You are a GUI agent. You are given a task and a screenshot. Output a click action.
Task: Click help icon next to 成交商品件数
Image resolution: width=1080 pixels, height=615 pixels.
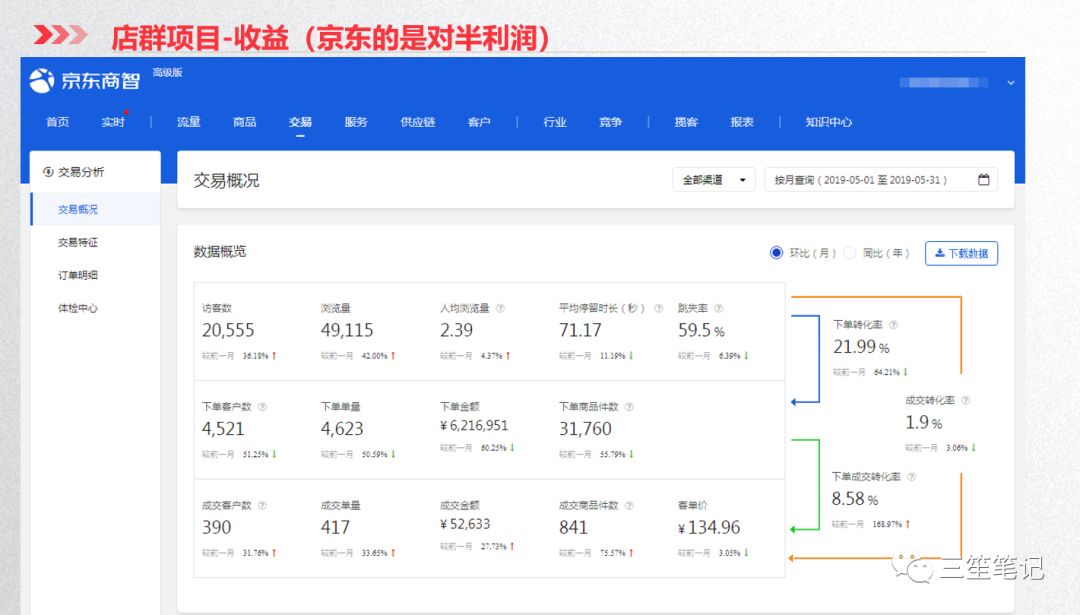[x=629, y=505]
